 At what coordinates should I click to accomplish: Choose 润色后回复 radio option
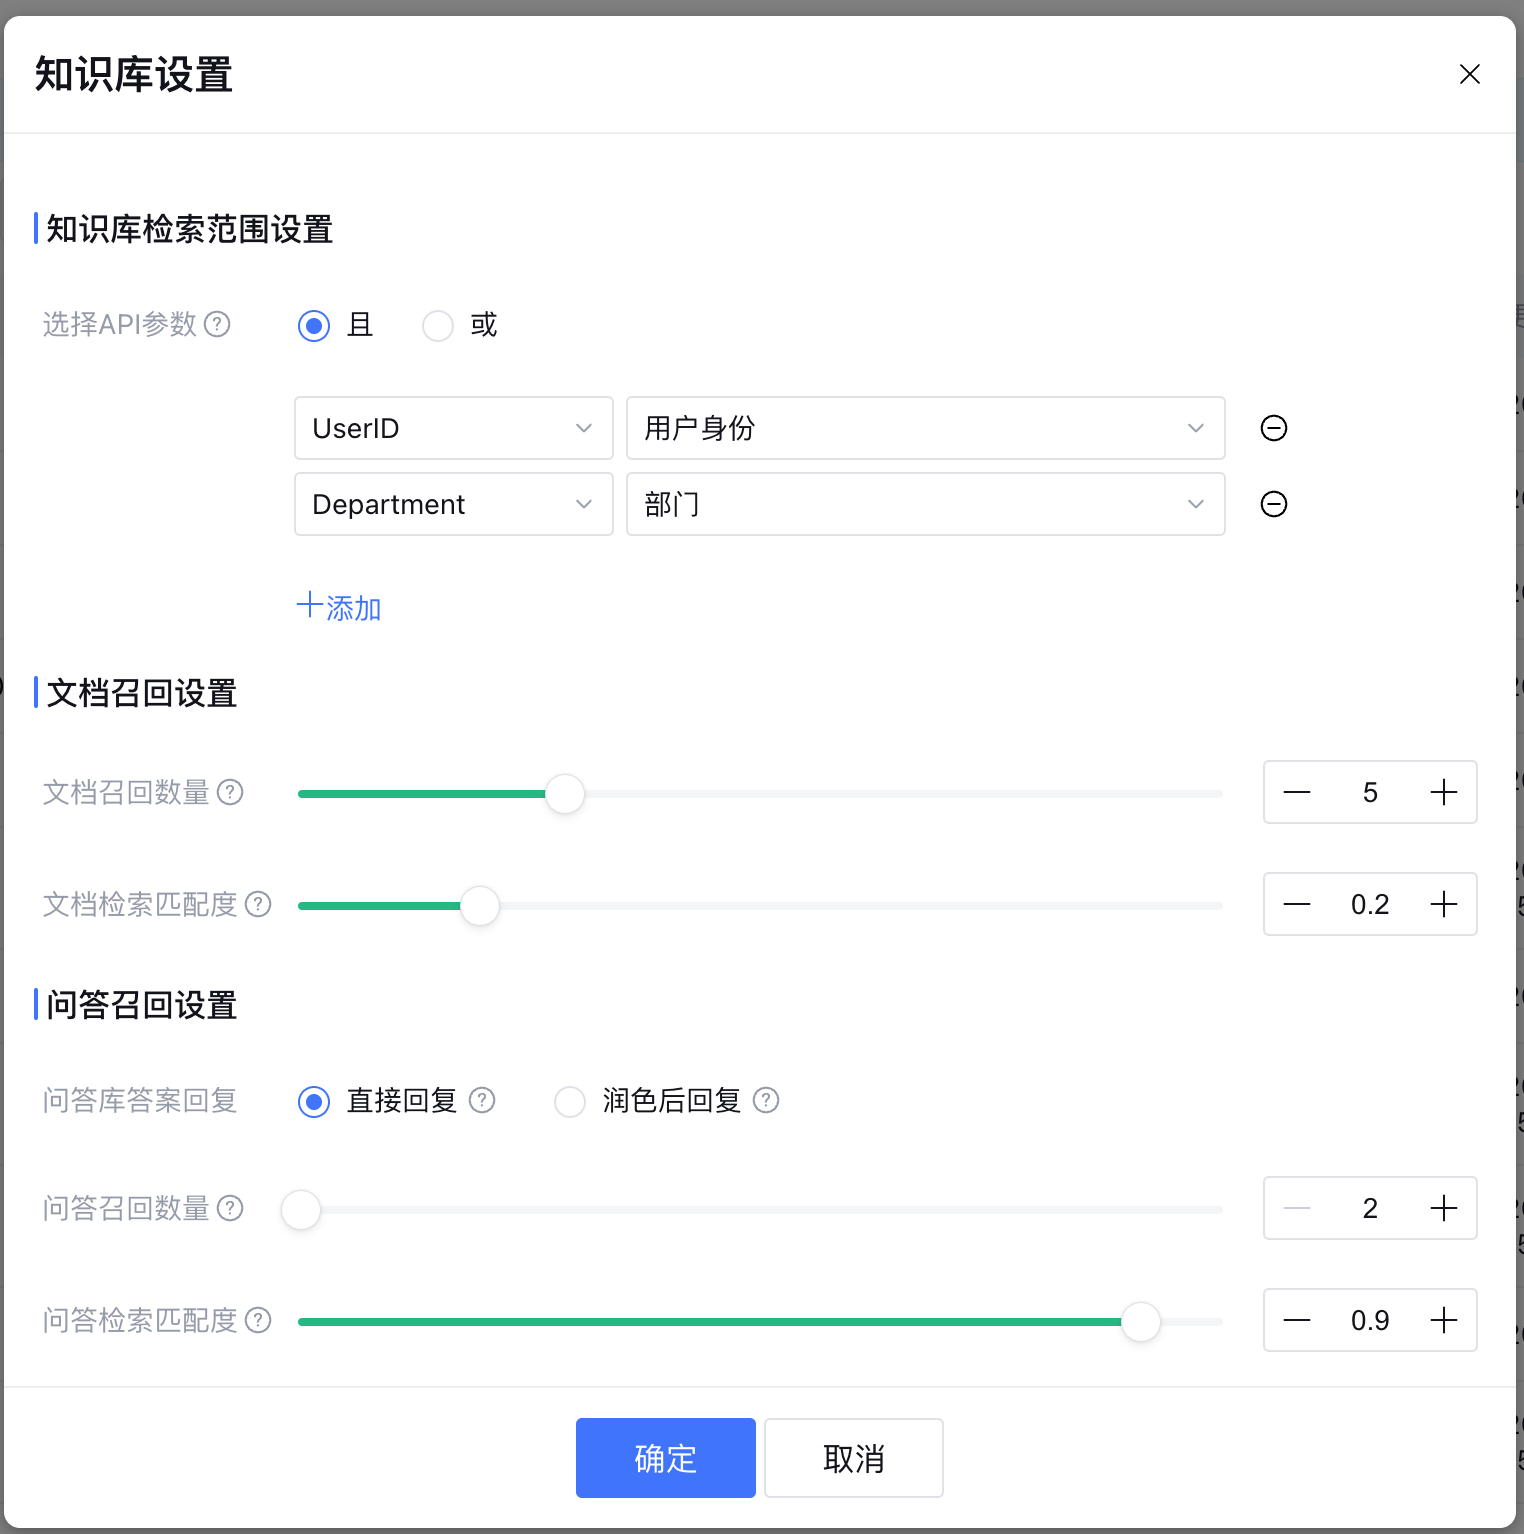570,1102
